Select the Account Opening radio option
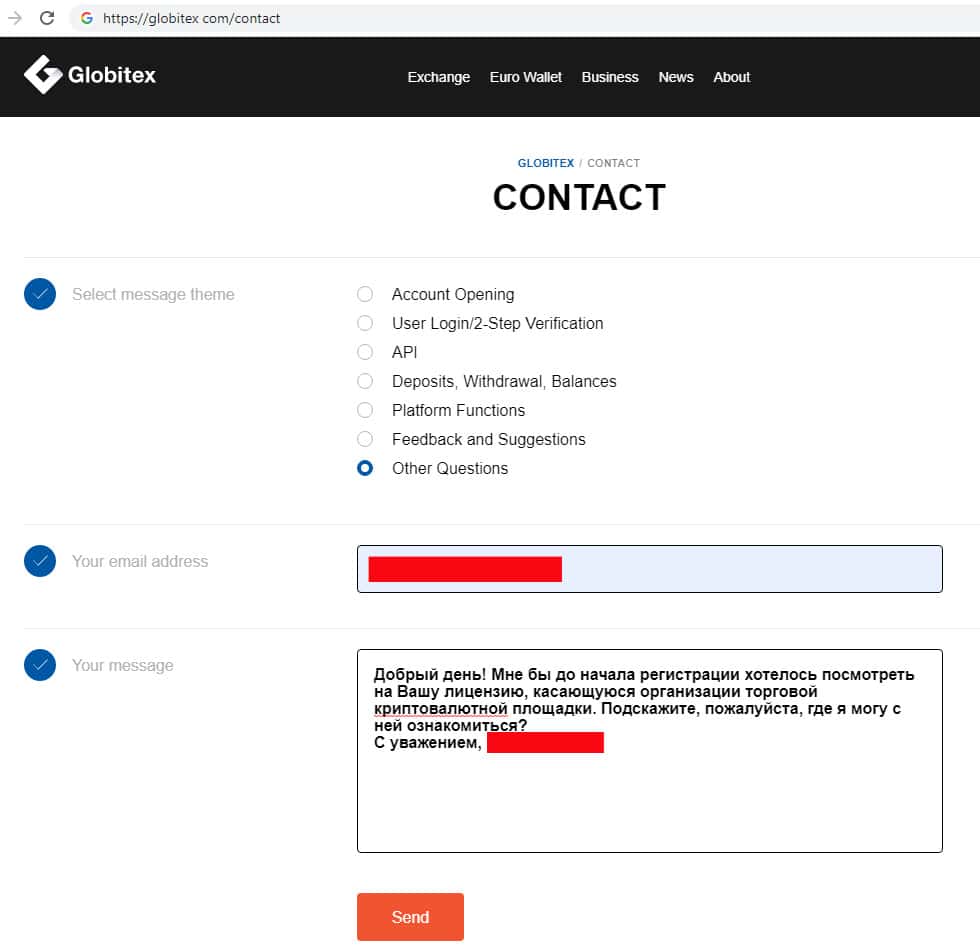This screenshot has height=948, width=980. (x=365, y=294)
